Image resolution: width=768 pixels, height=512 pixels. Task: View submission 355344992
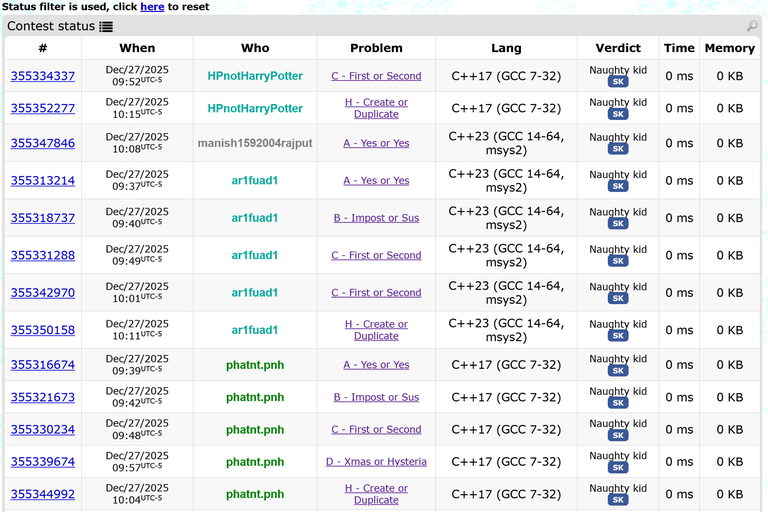click(x=43, y=494)
